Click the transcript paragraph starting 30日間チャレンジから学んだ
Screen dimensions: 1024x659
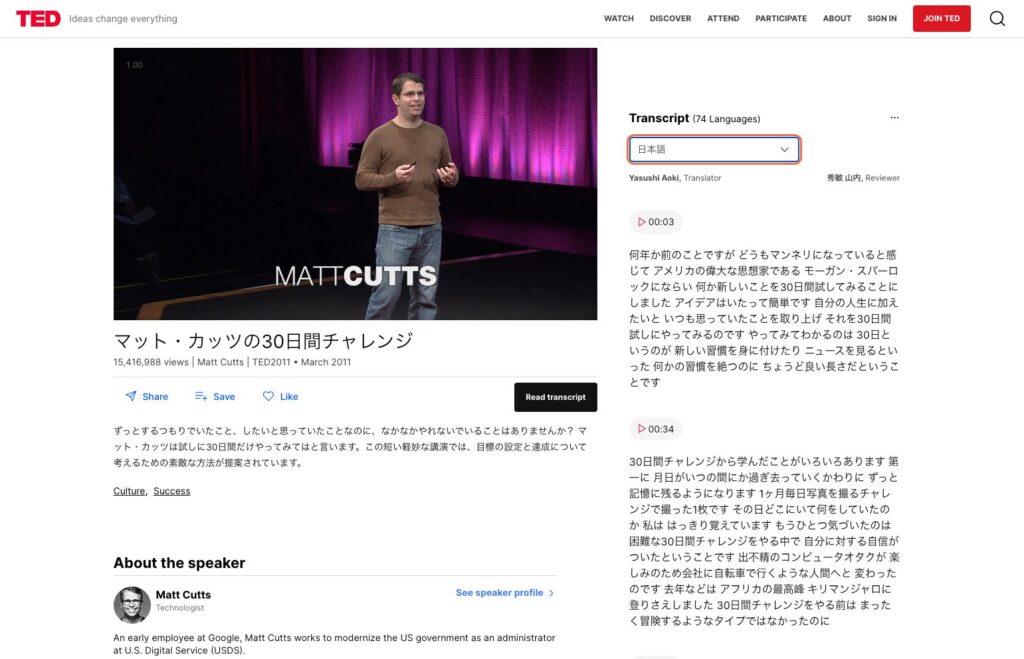coord(763,541)
